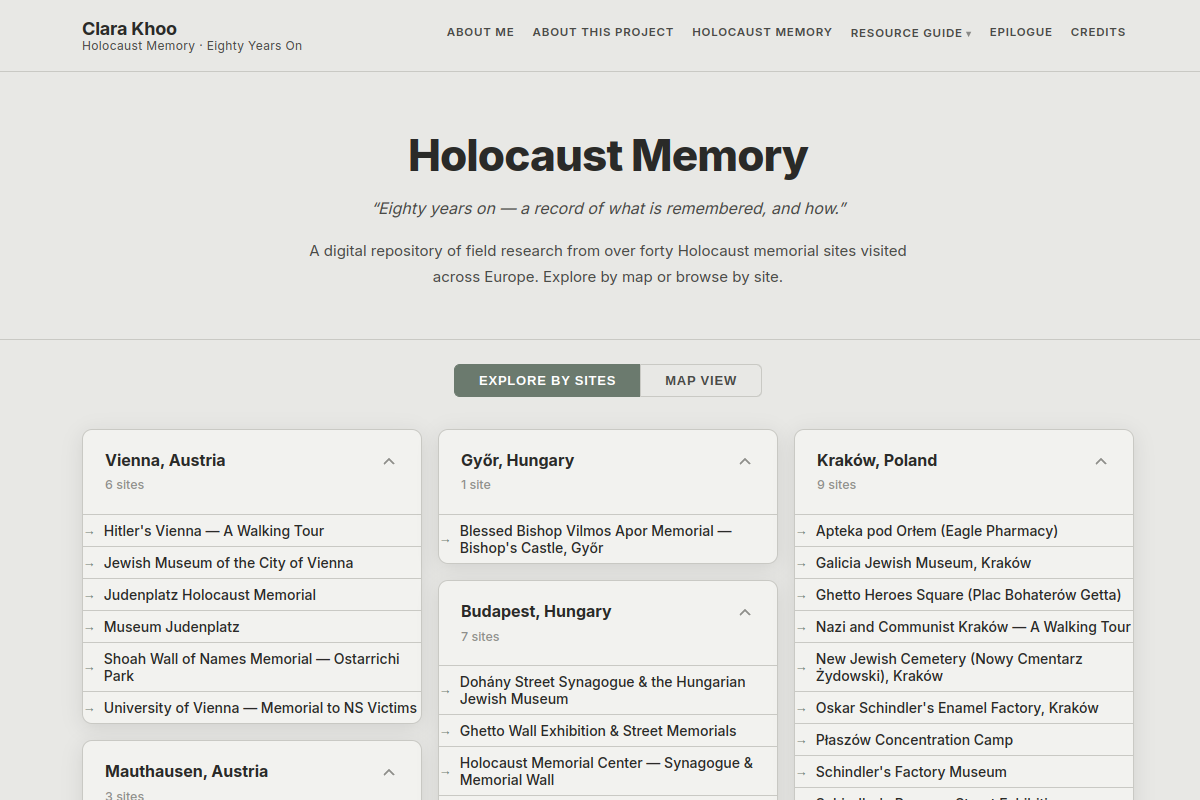Open Ghetto Heroes Square entry
The image size is (1200, 800).
[964, 595]
